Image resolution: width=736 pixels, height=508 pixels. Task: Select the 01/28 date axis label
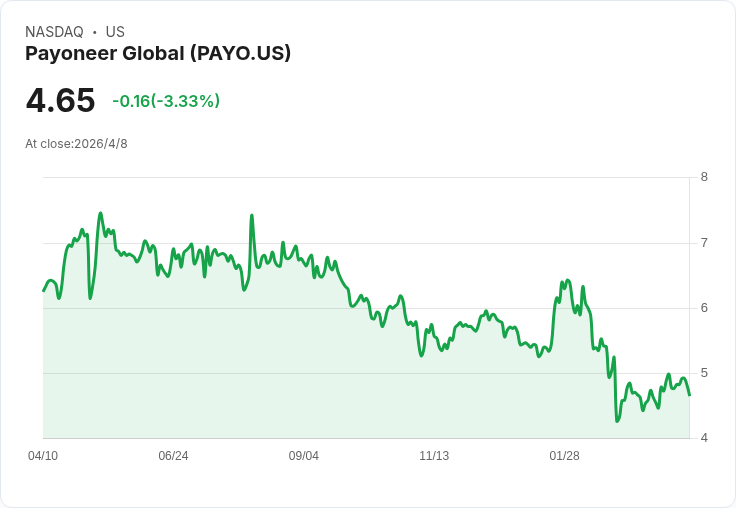[564, 456]
